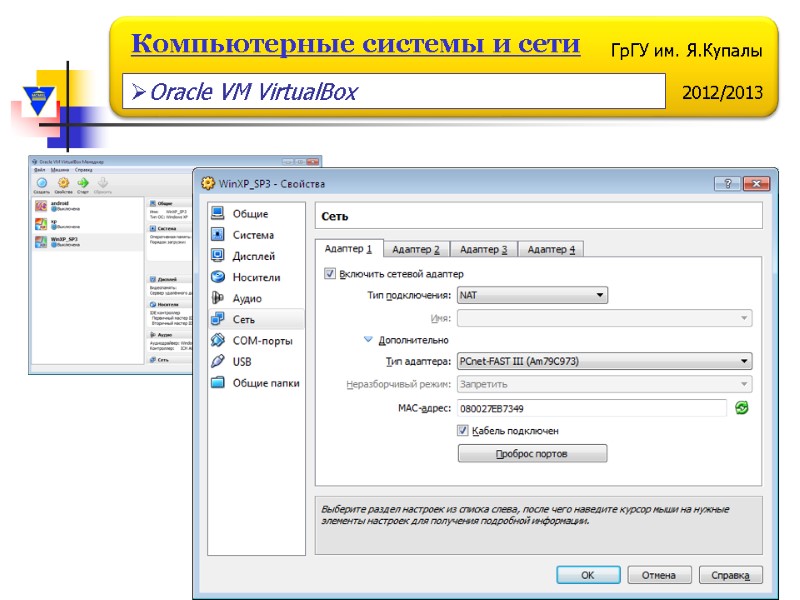Click the 2012/2013 year text

click(722, 93)
